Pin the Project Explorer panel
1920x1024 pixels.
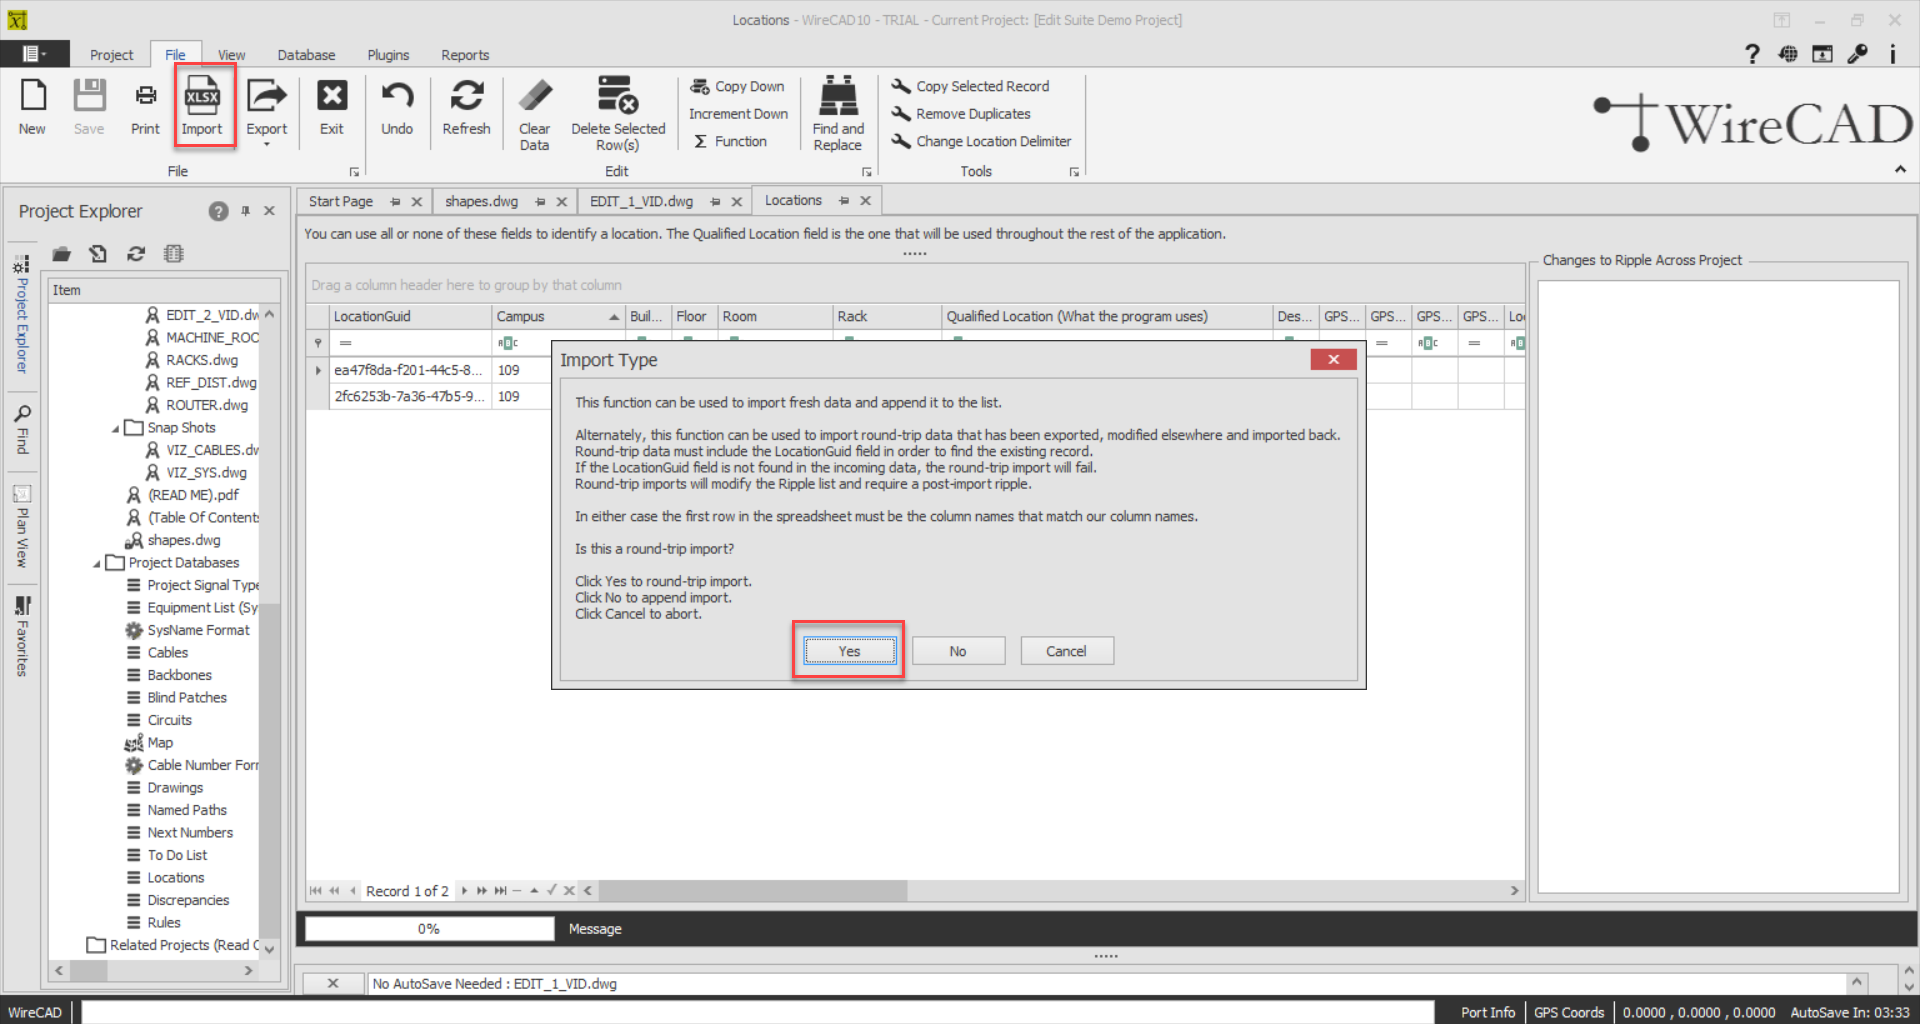coord(245,211)
